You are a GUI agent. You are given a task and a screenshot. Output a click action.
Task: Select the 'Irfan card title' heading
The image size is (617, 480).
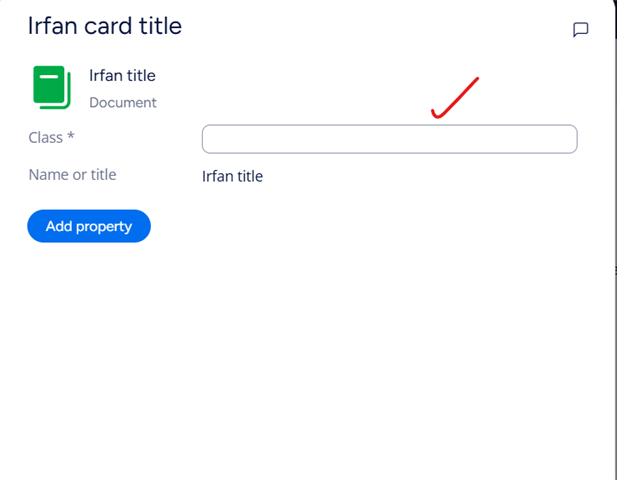coord(105,26)
